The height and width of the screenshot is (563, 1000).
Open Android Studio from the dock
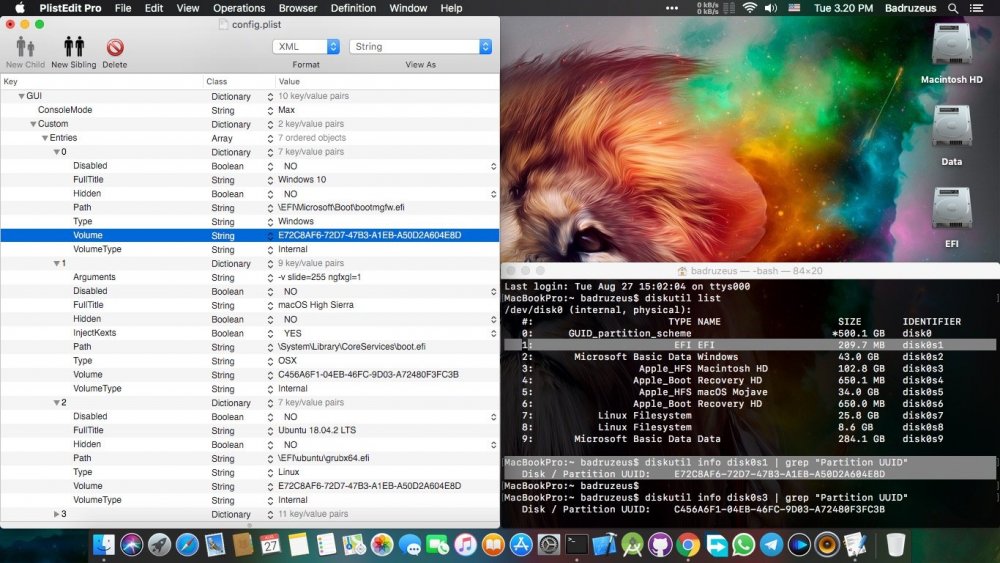point(632,545)
